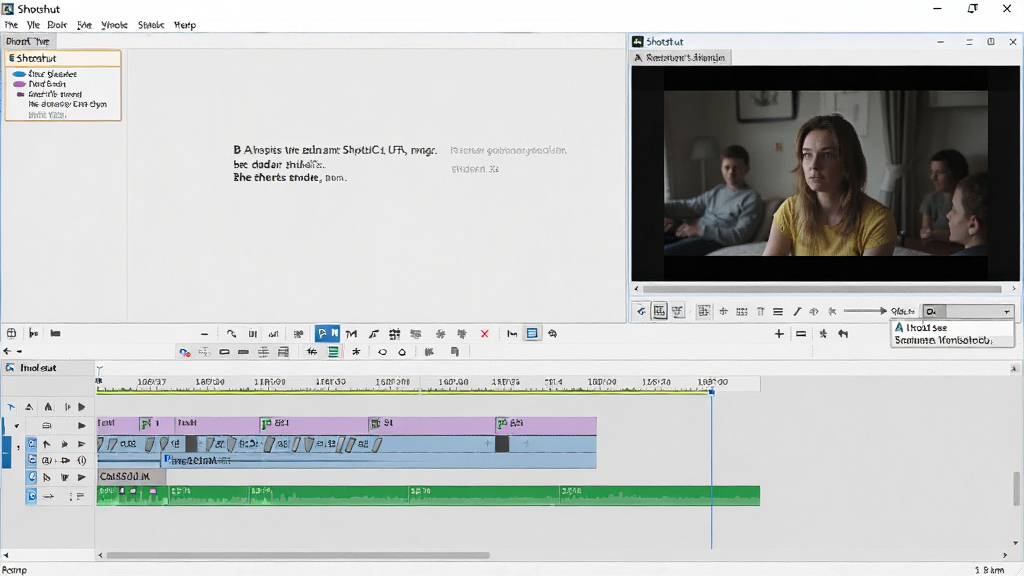
Task: Click the red X icon in timeline toolbar
Action: click(x=485, y=334)
